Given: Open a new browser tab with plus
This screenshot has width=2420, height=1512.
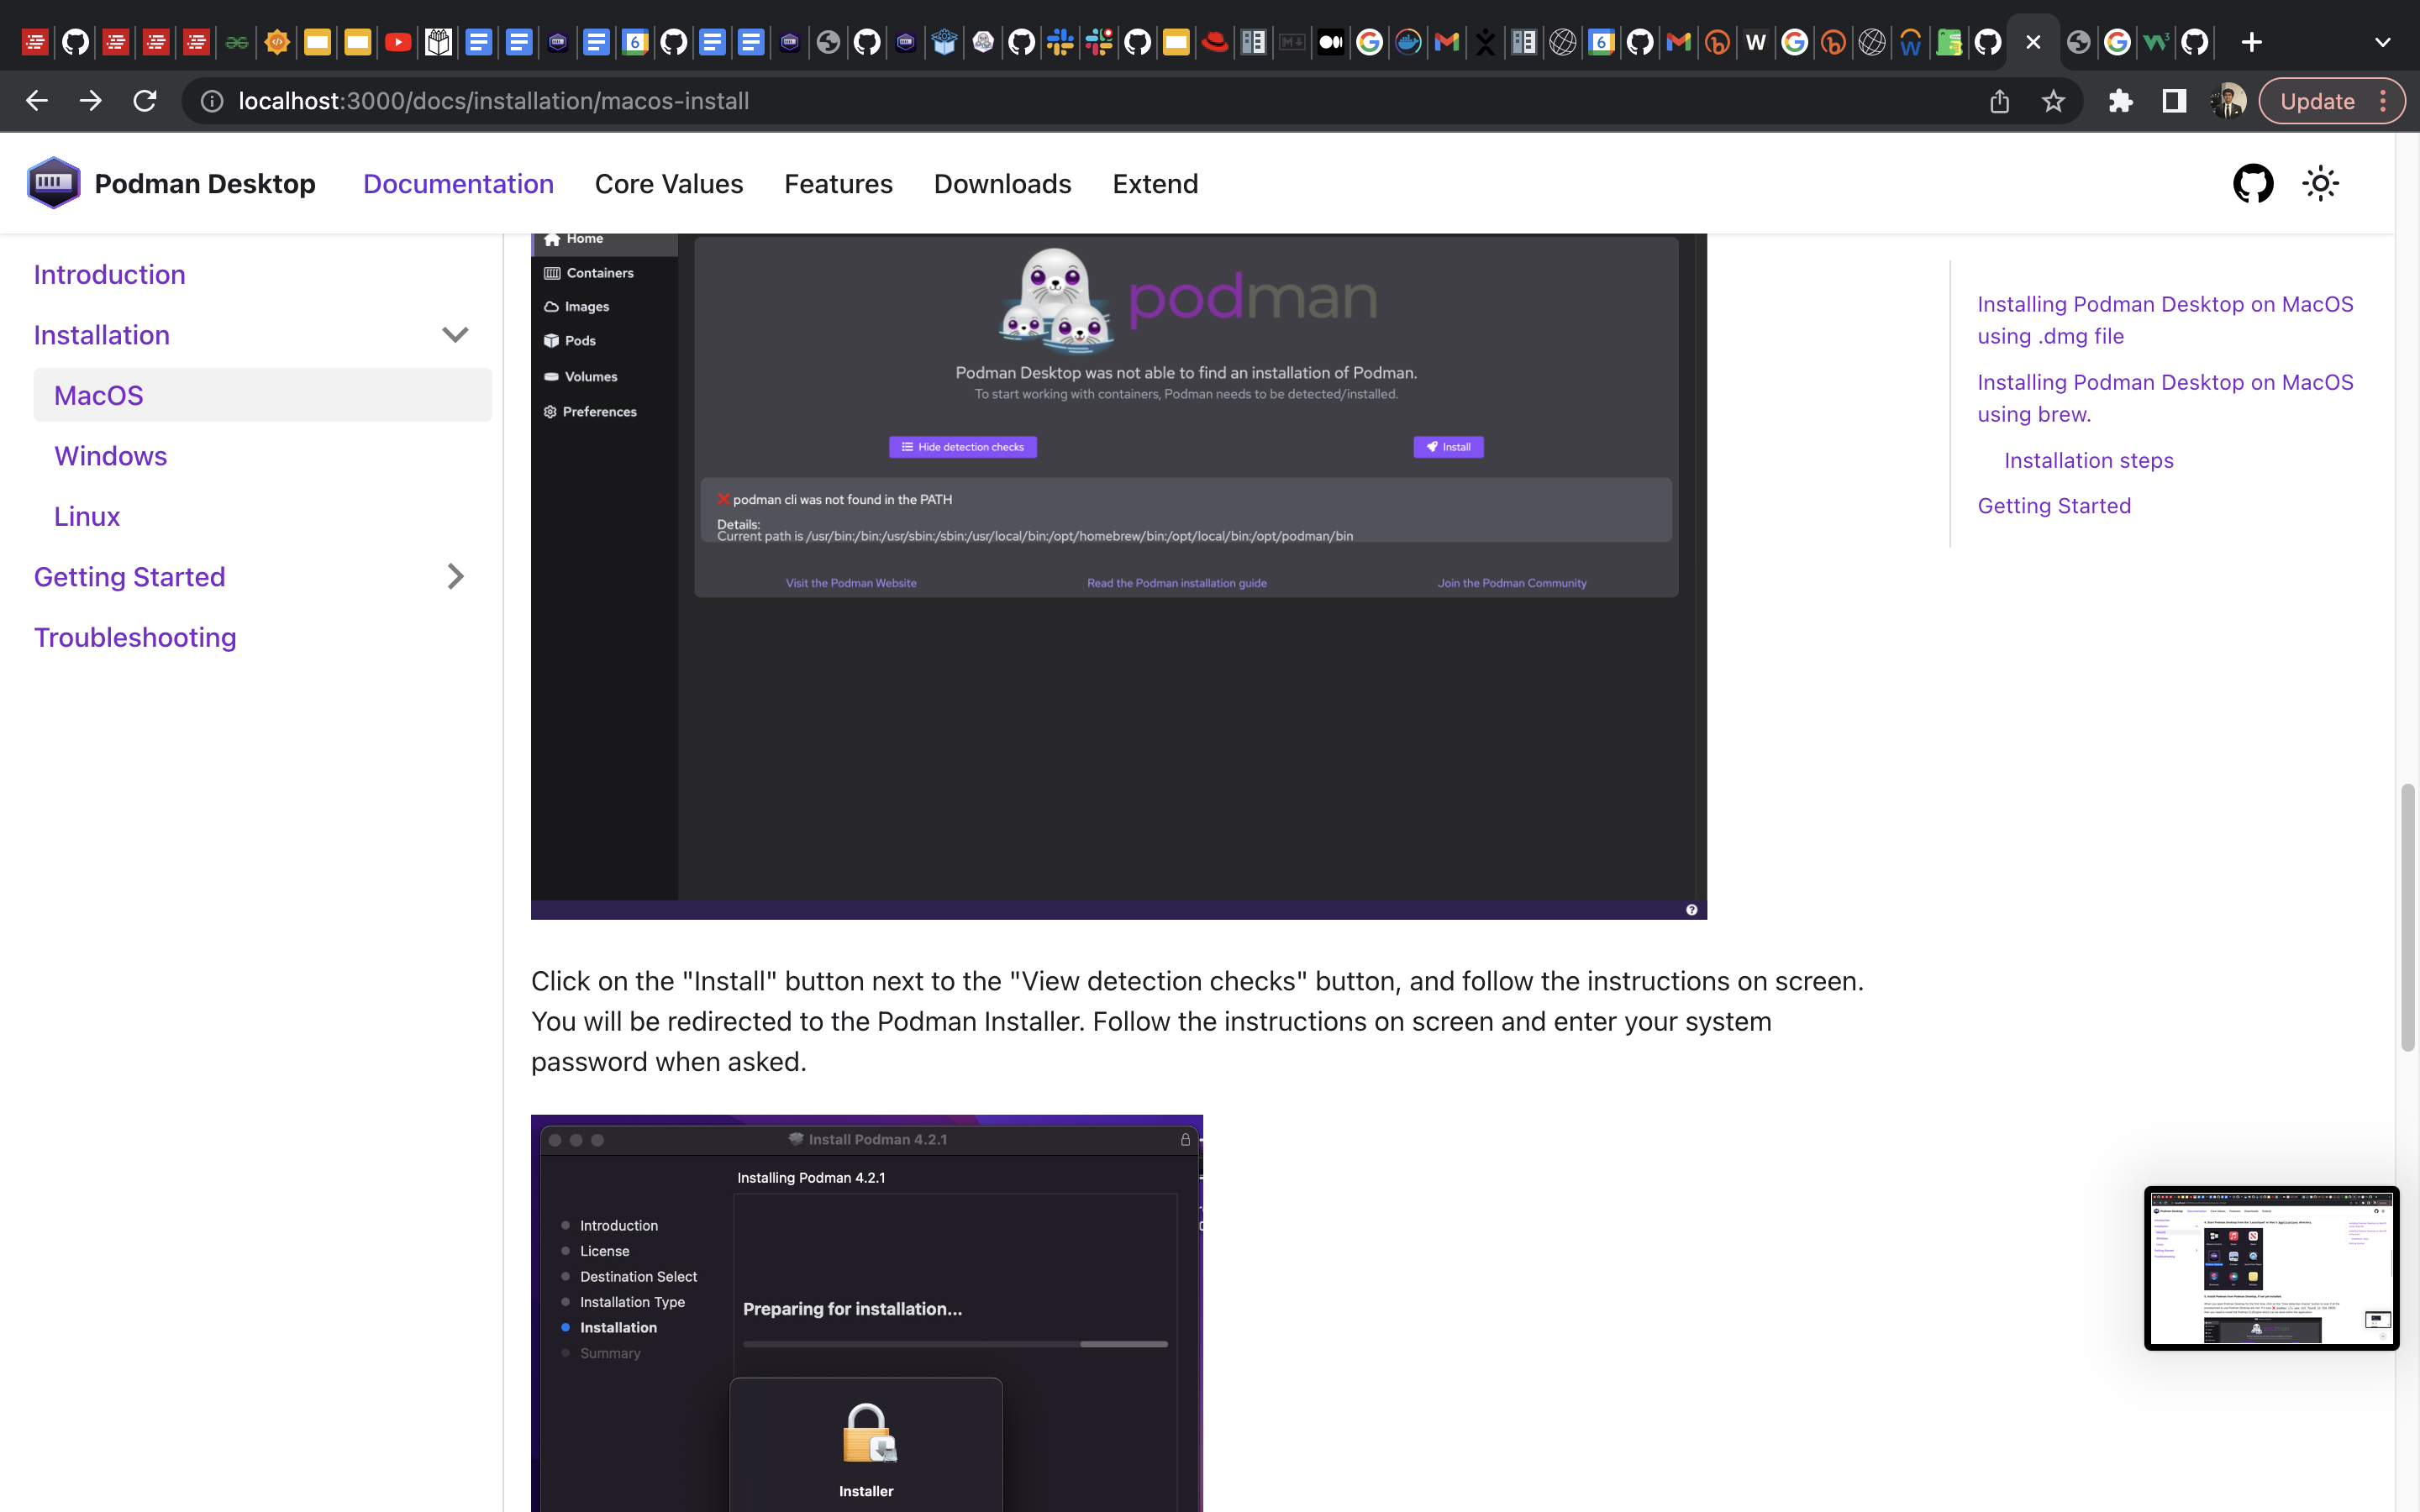Looking at the screenshot, I should (2251, 42).
